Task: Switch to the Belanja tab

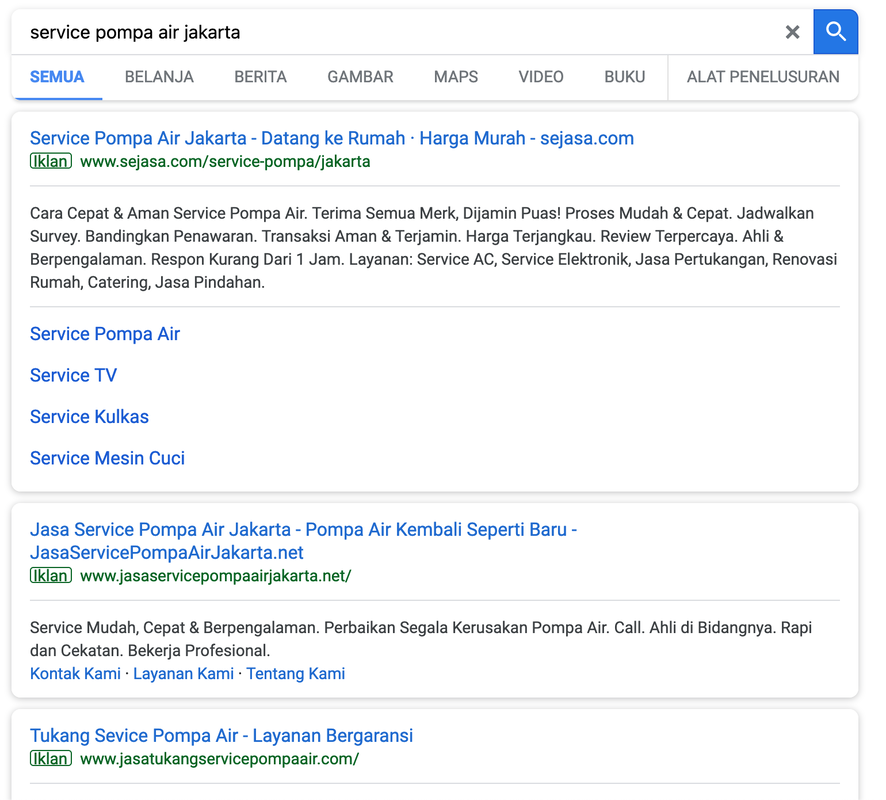Action: 159,77
